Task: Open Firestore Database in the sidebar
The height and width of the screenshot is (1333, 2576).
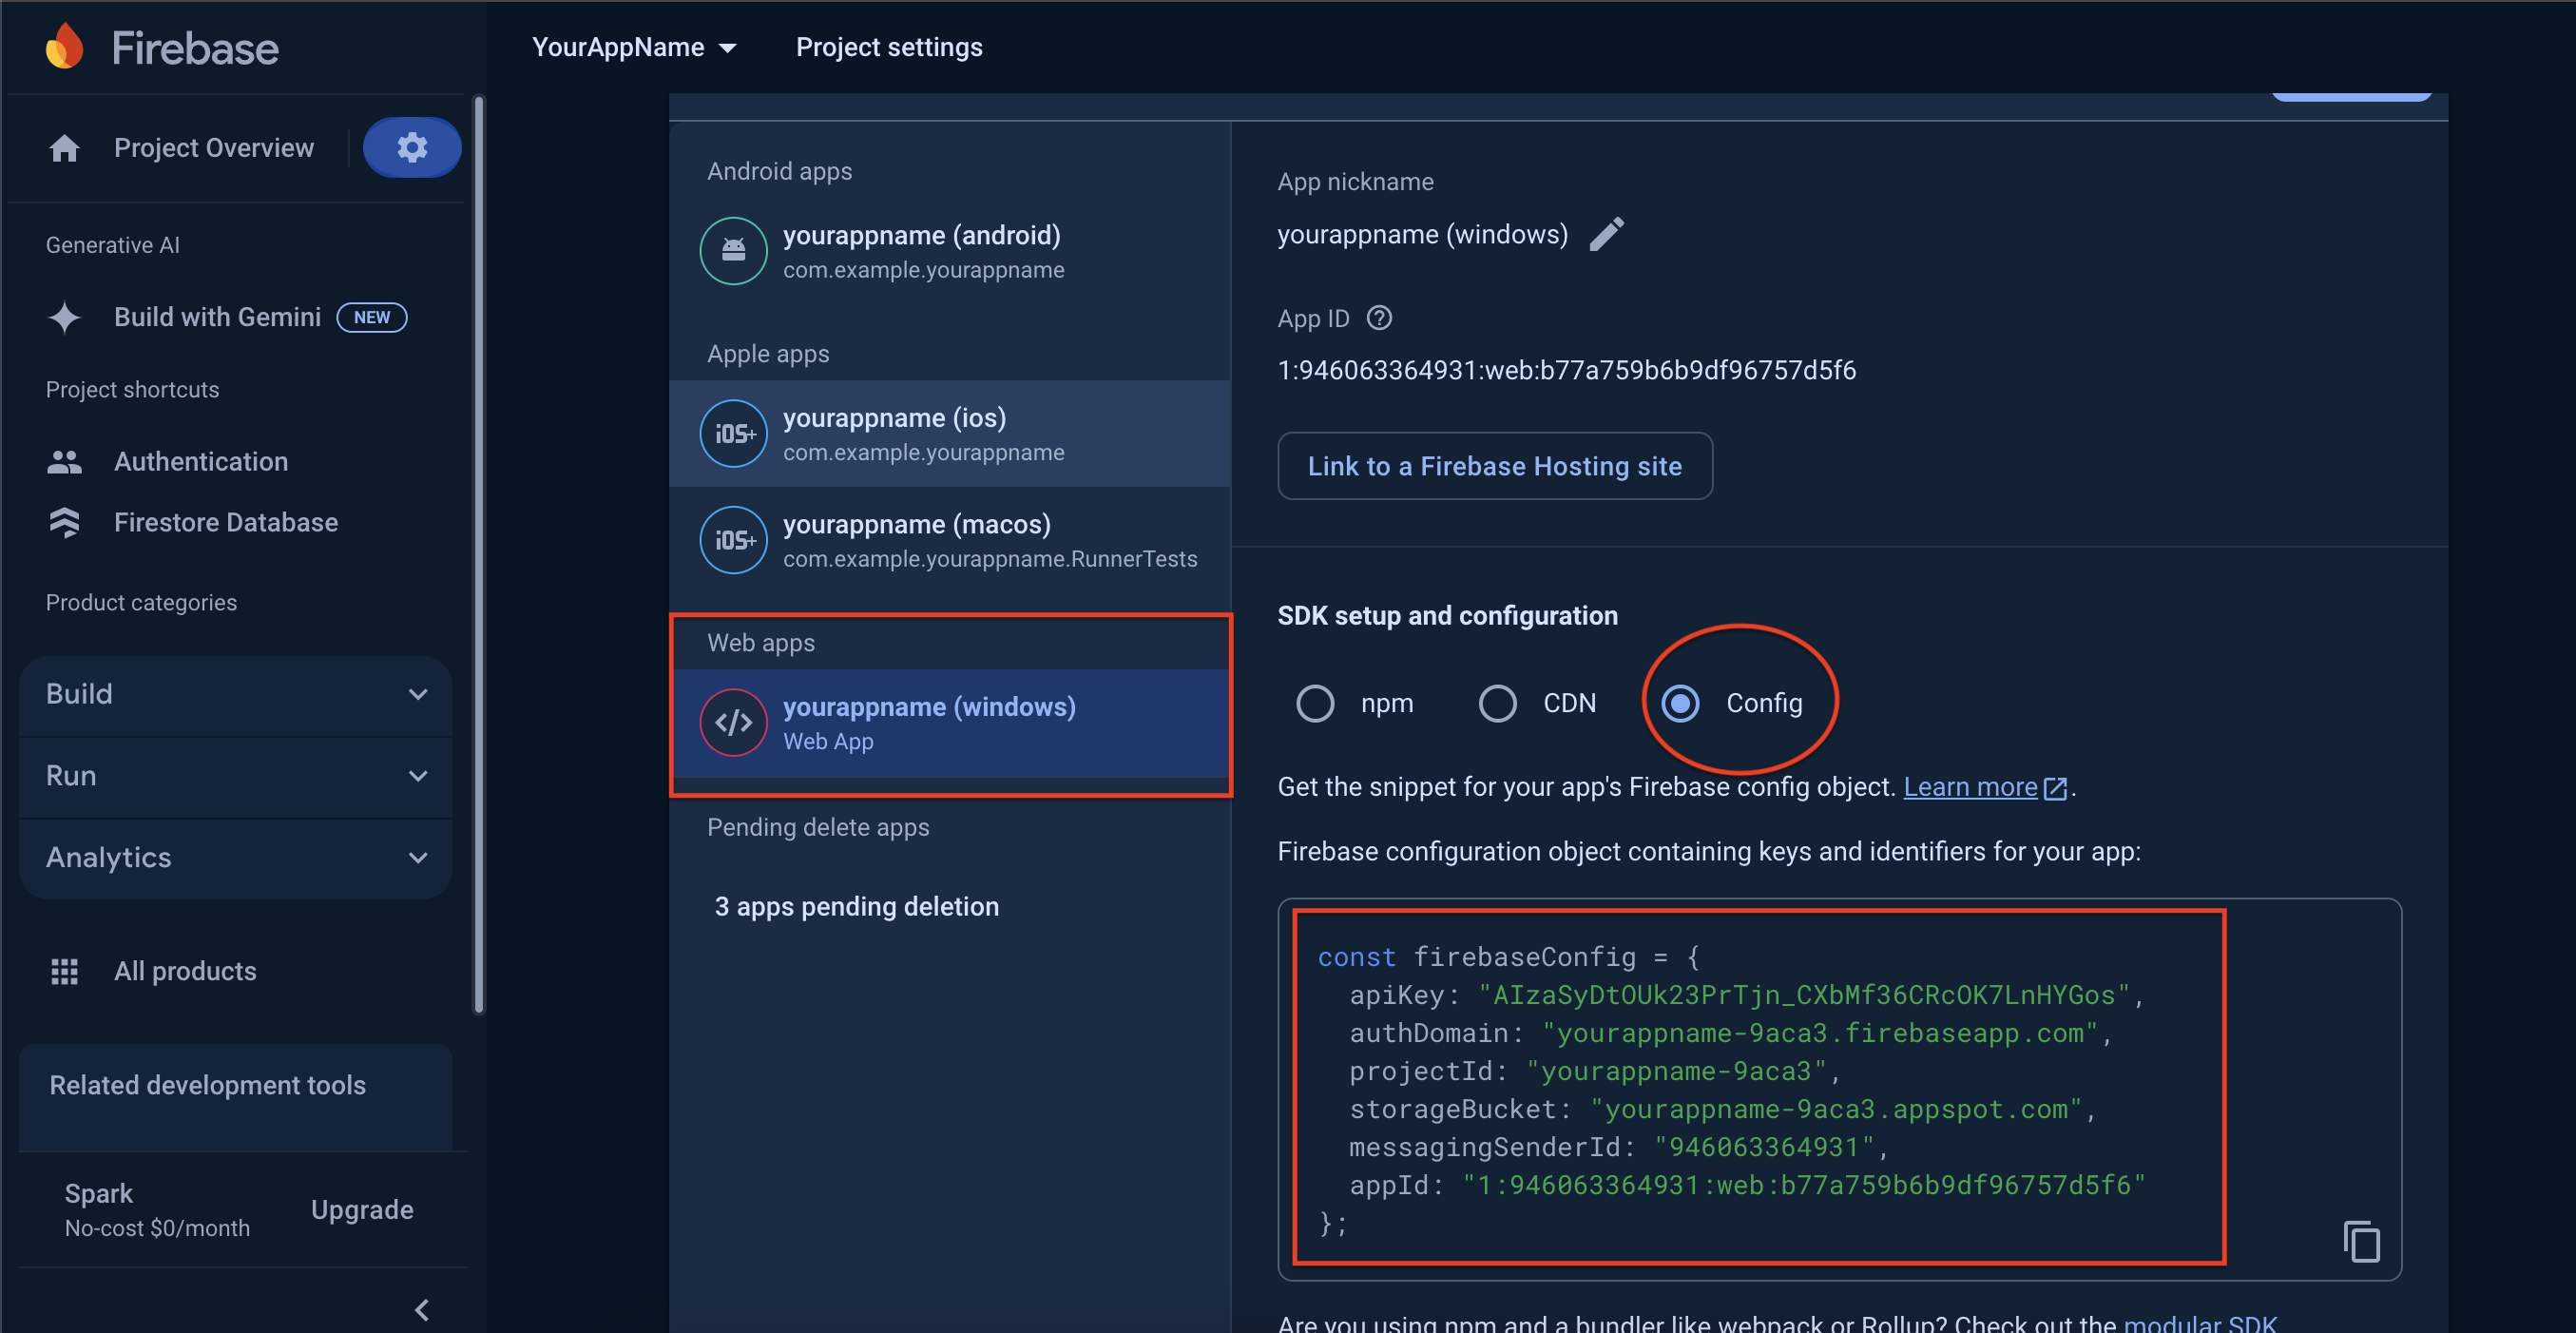Action: click(x=225, y=522)
